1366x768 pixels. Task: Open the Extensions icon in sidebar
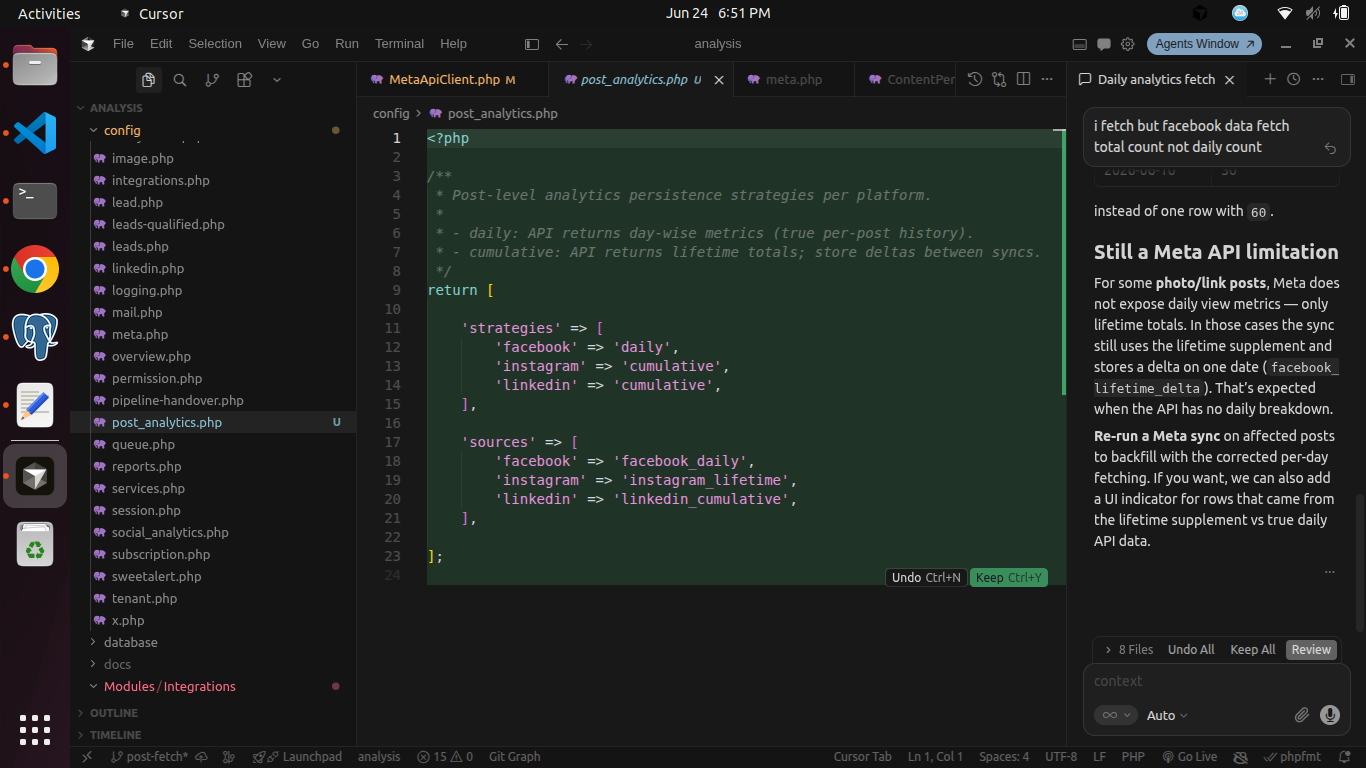[x=244, y=80]
